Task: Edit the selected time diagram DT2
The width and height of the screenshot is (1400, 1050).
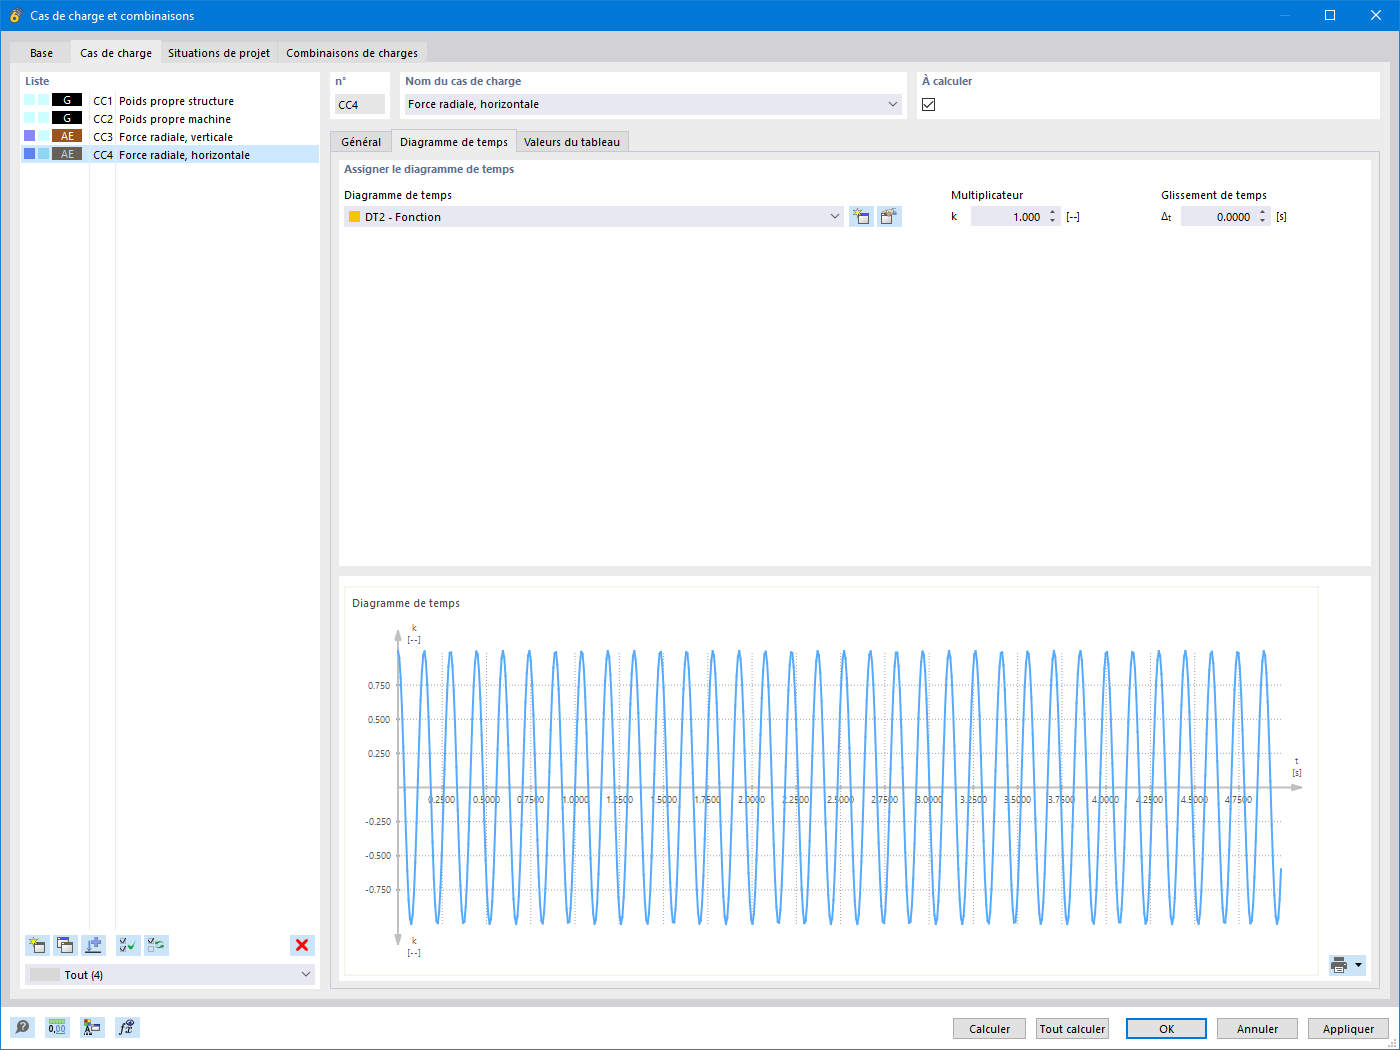Action: 889,216
